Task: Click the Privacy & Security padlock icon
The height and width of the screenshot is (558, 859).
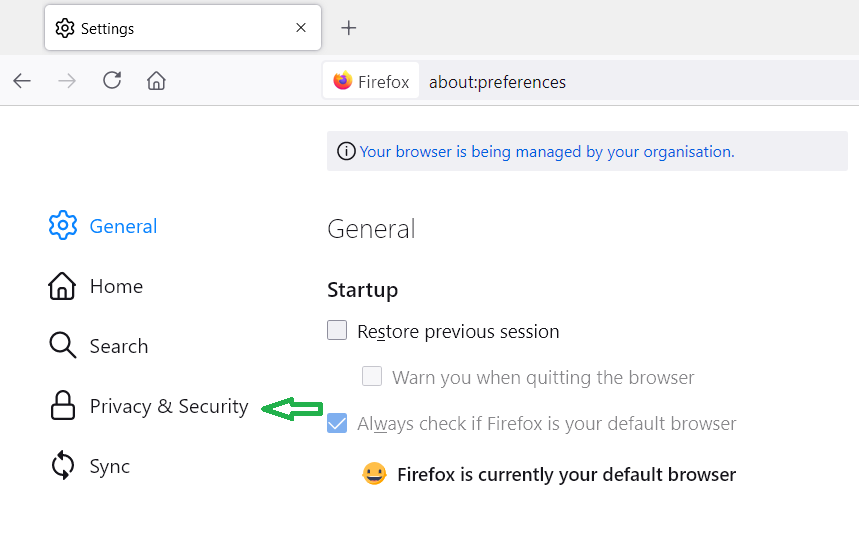Action: click(x=62, y=405)
